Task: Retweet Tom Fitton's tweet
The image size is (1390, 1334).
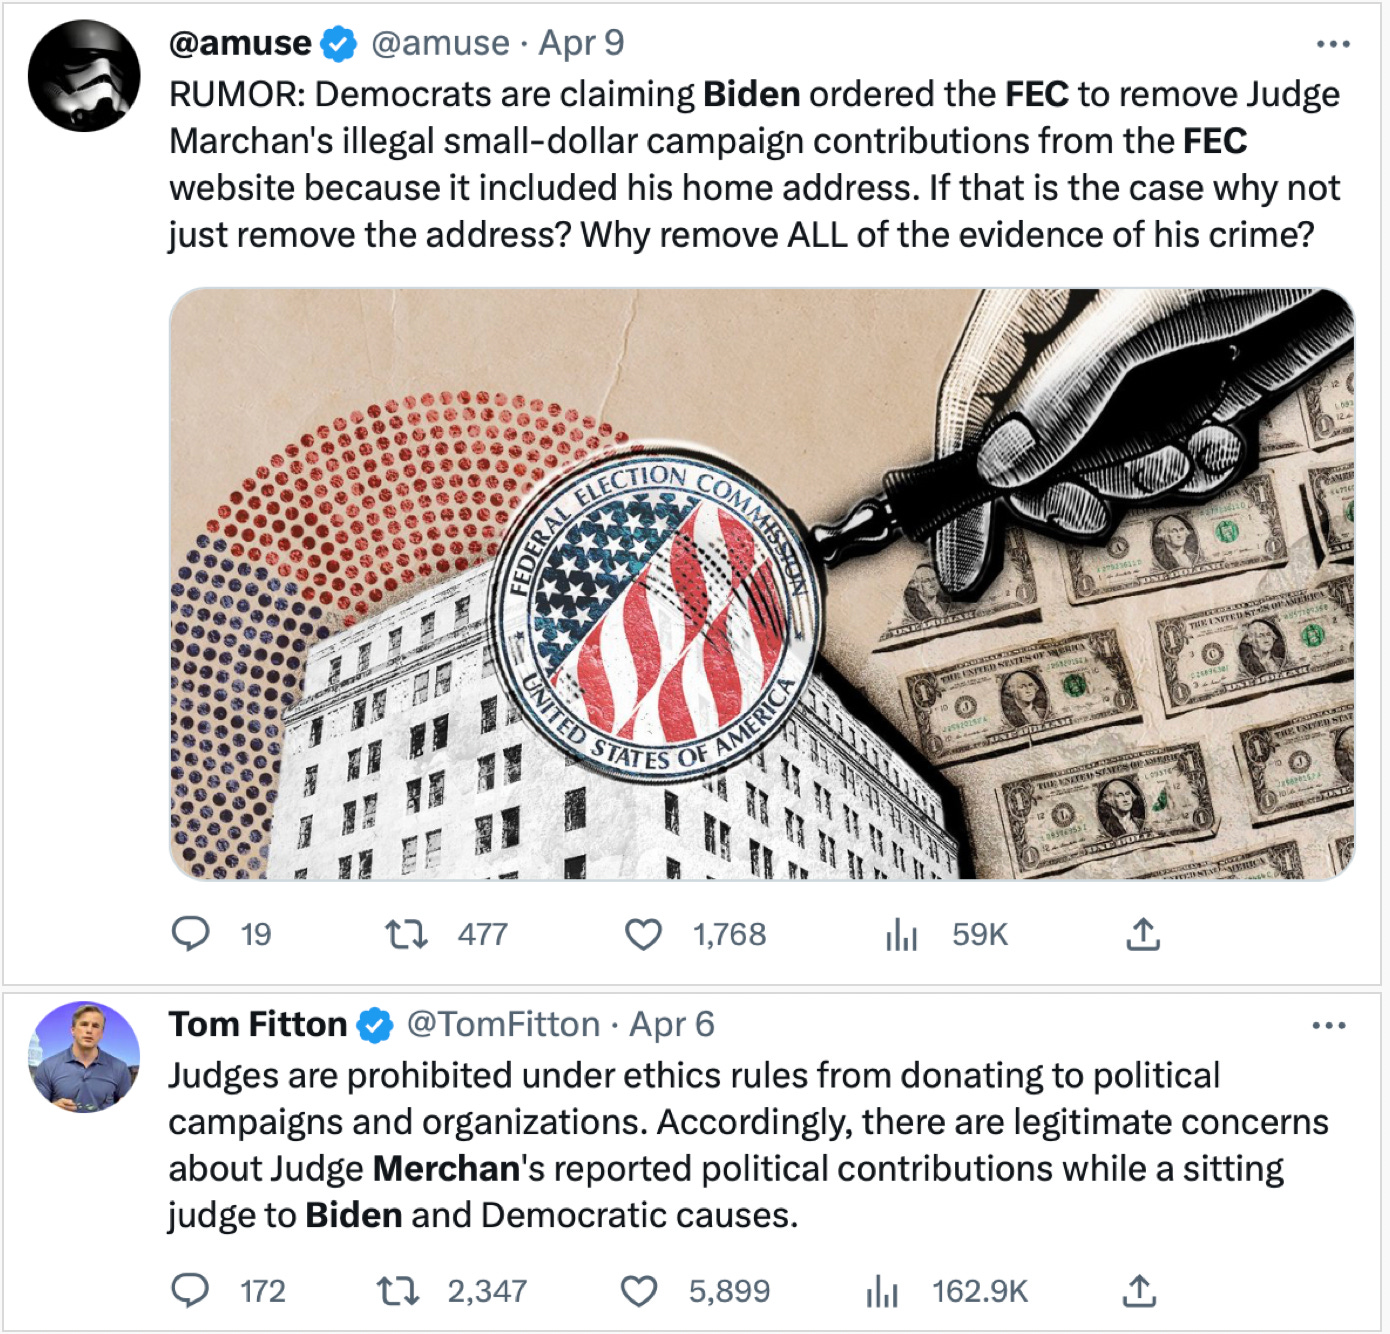Action: (397, 1291)
